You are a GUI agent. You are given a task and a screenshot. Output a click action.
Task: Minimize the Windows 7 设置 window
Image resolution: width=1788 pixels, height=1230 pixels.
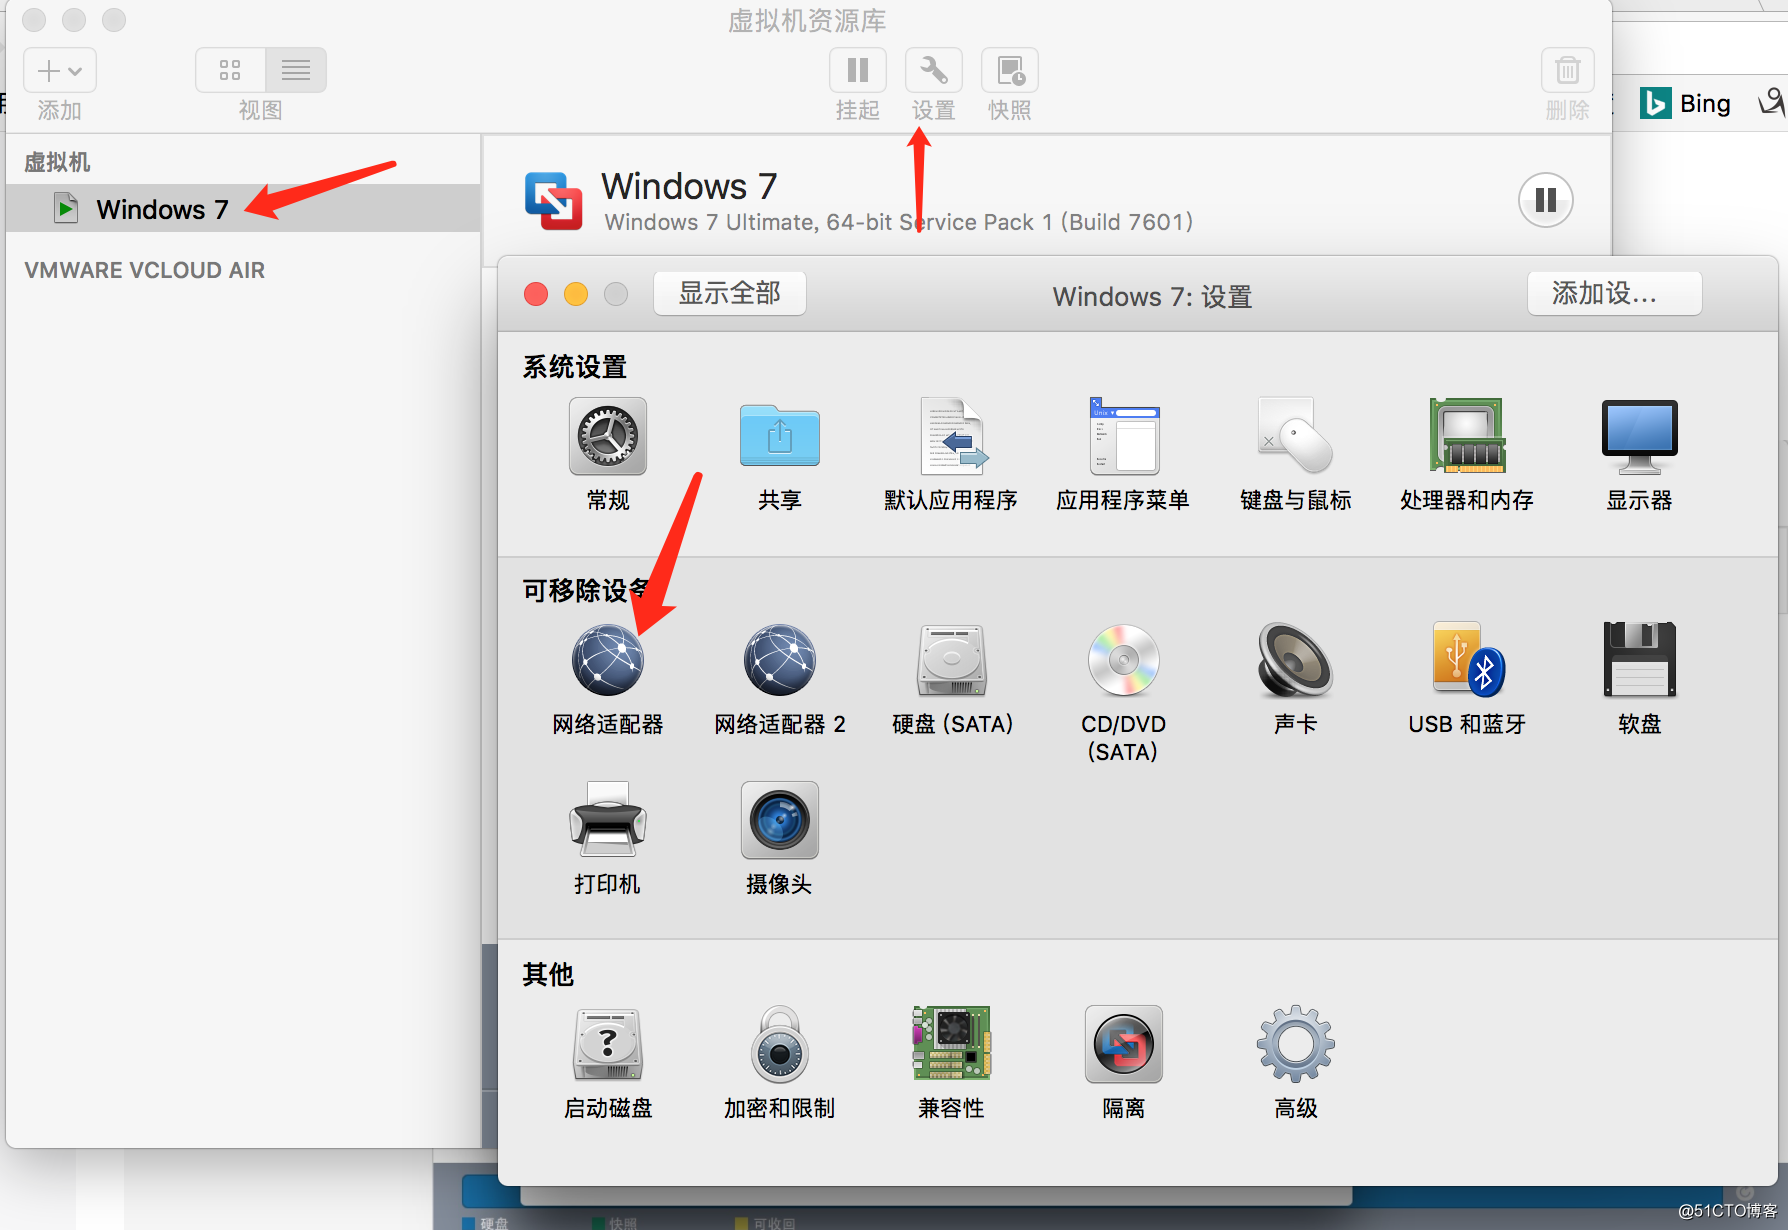click(576, 293)
